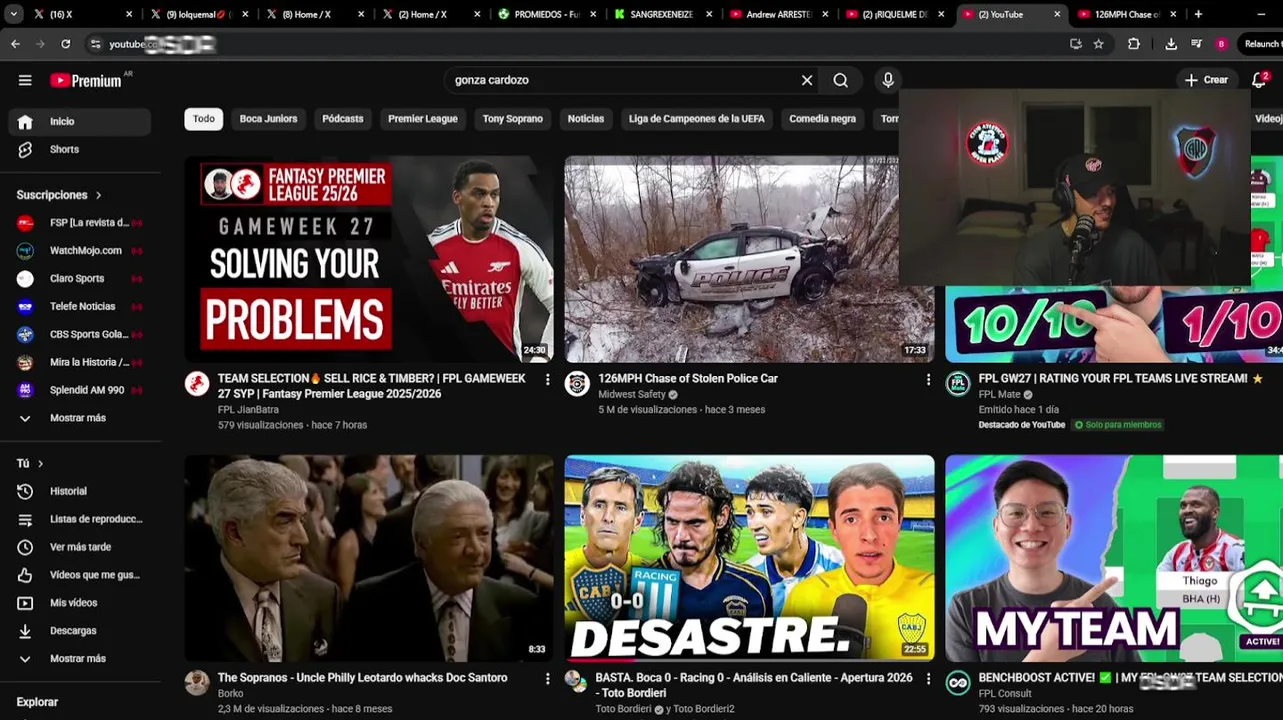Image resolution: width=1283 pixels, height=720 pixels.
Task: Open the FSP [La revista d... subscription
Action: click(79, 222)
